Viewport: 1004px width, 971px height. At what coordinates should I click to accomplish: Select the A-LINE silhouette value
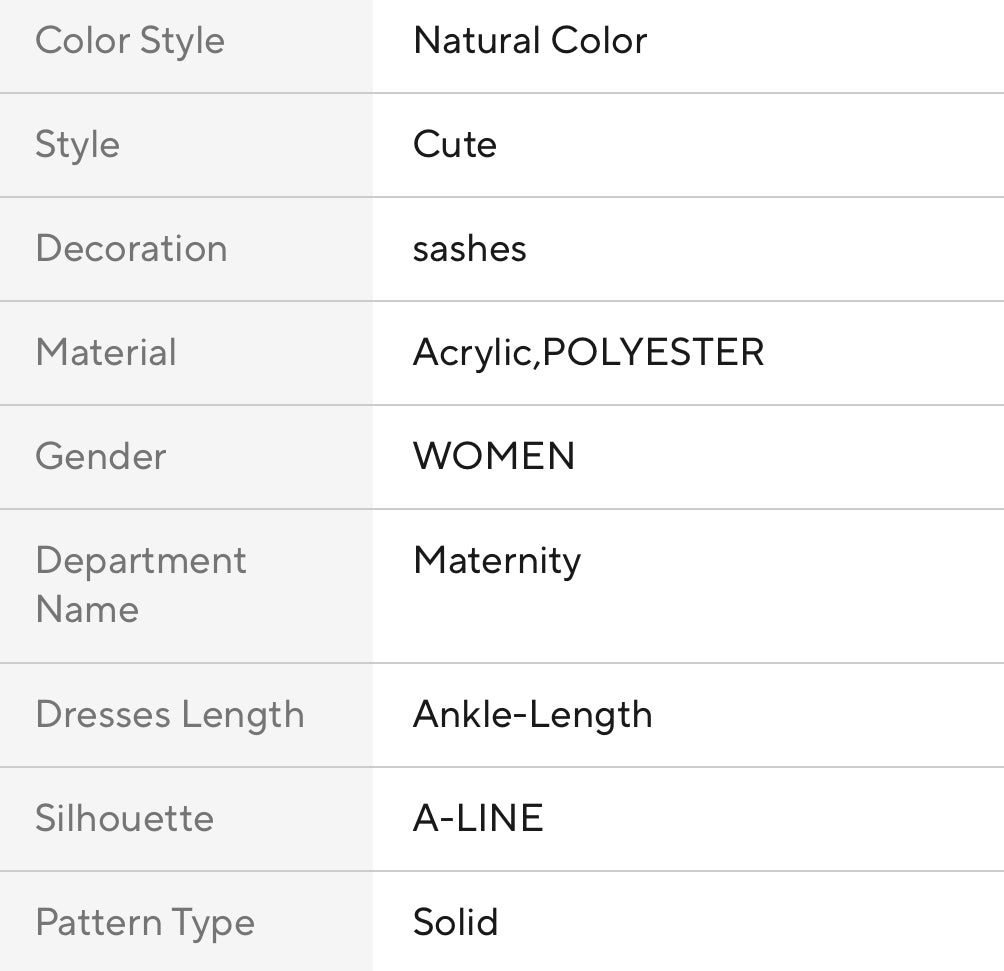tap(478, 819)
